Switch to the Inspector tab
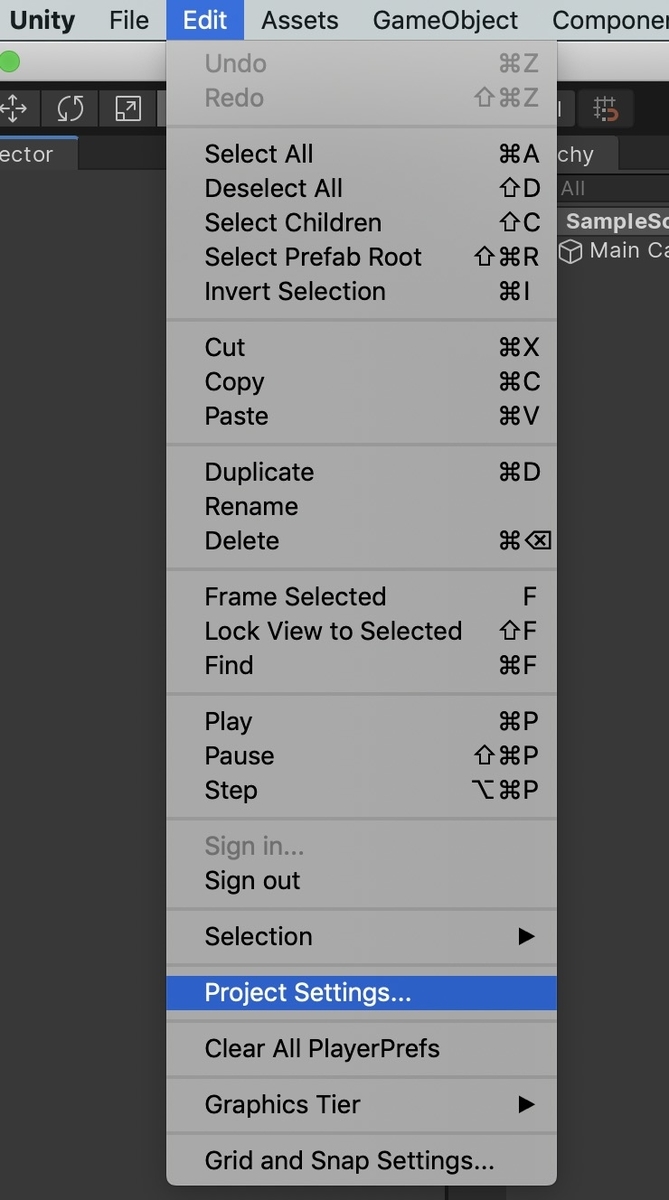Screen dimensions: 669x1200 pyautogui.click(x=25, y=154)
